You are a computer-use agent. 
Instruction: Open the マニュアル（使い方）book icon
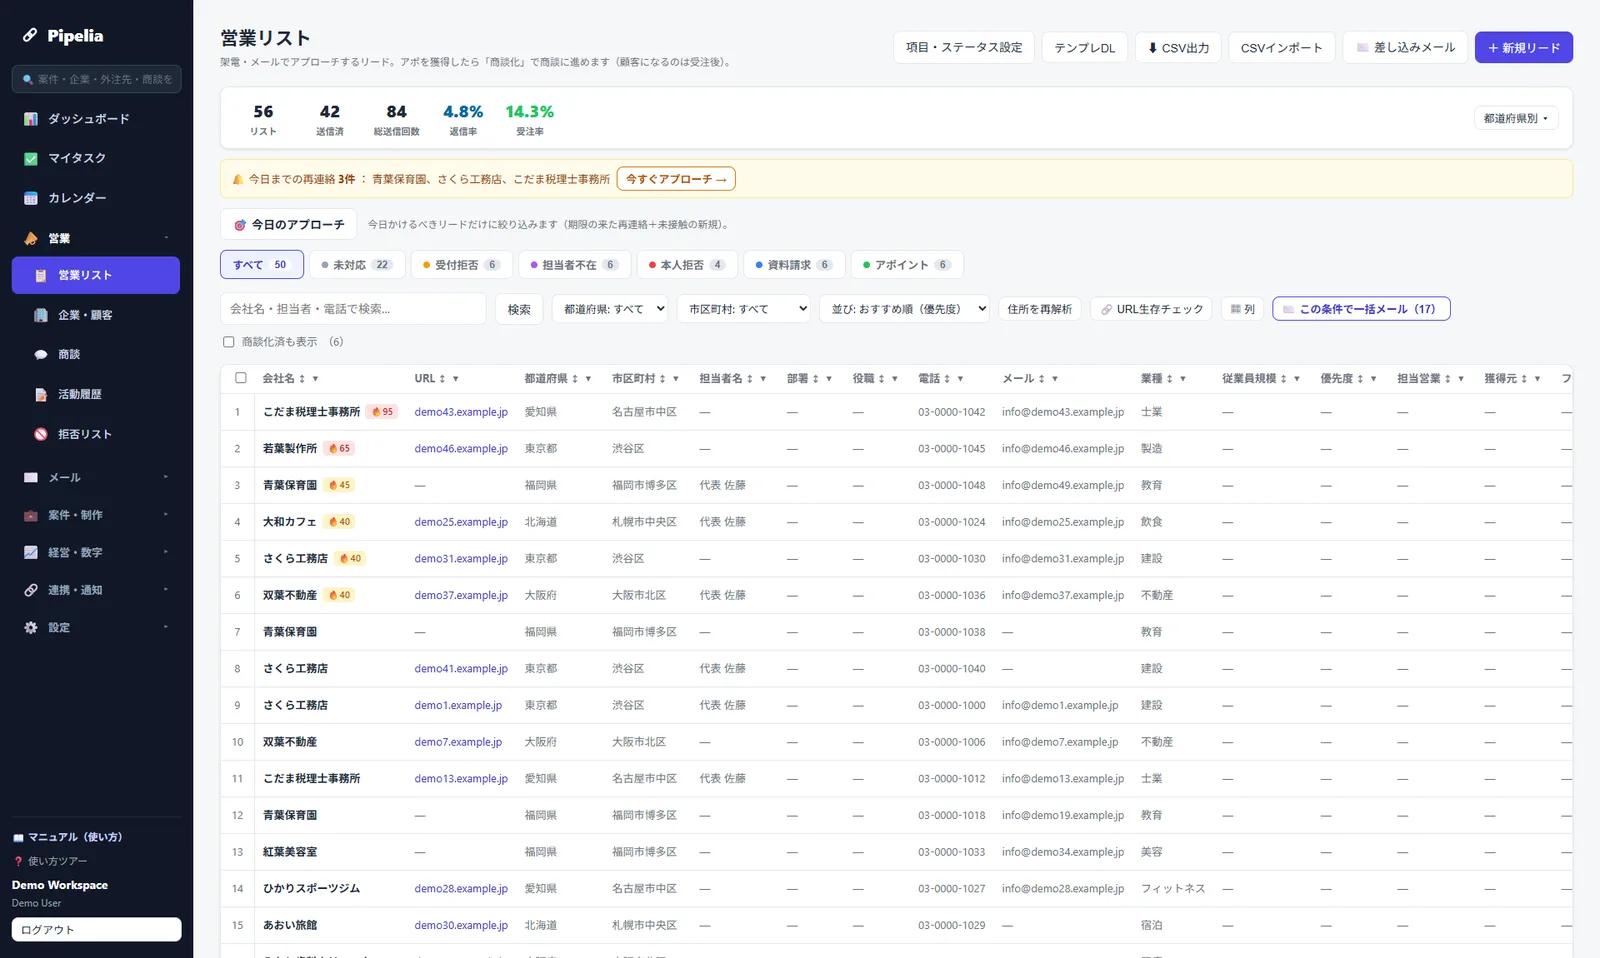click(x=18, y=838)
